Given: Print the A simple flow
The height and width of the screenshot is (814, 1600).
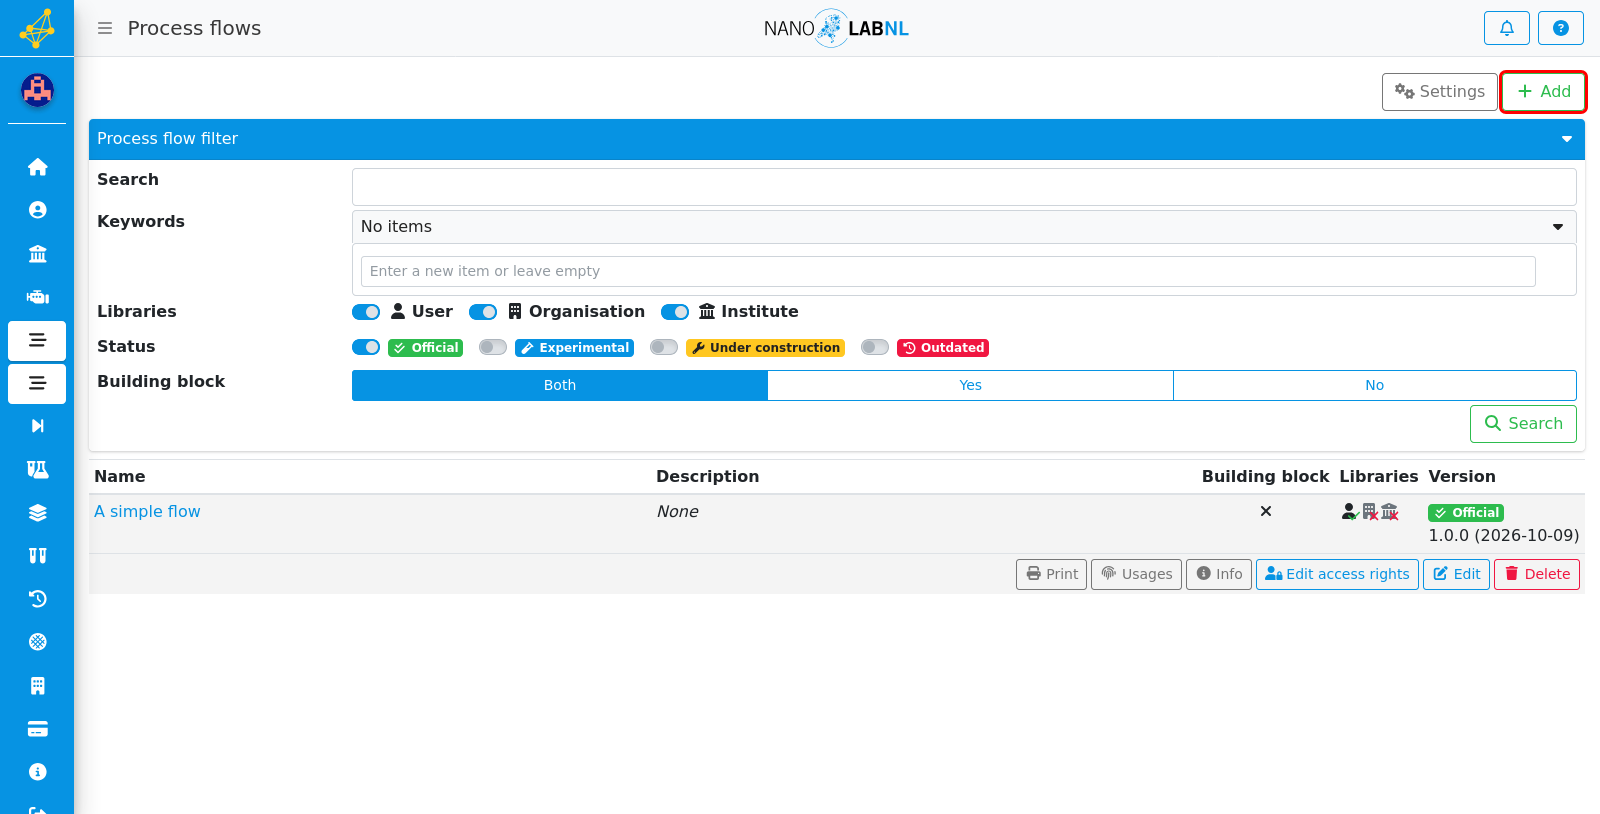Looking at the screenshot, I should pyautogui.click(x=1051, y=574).
